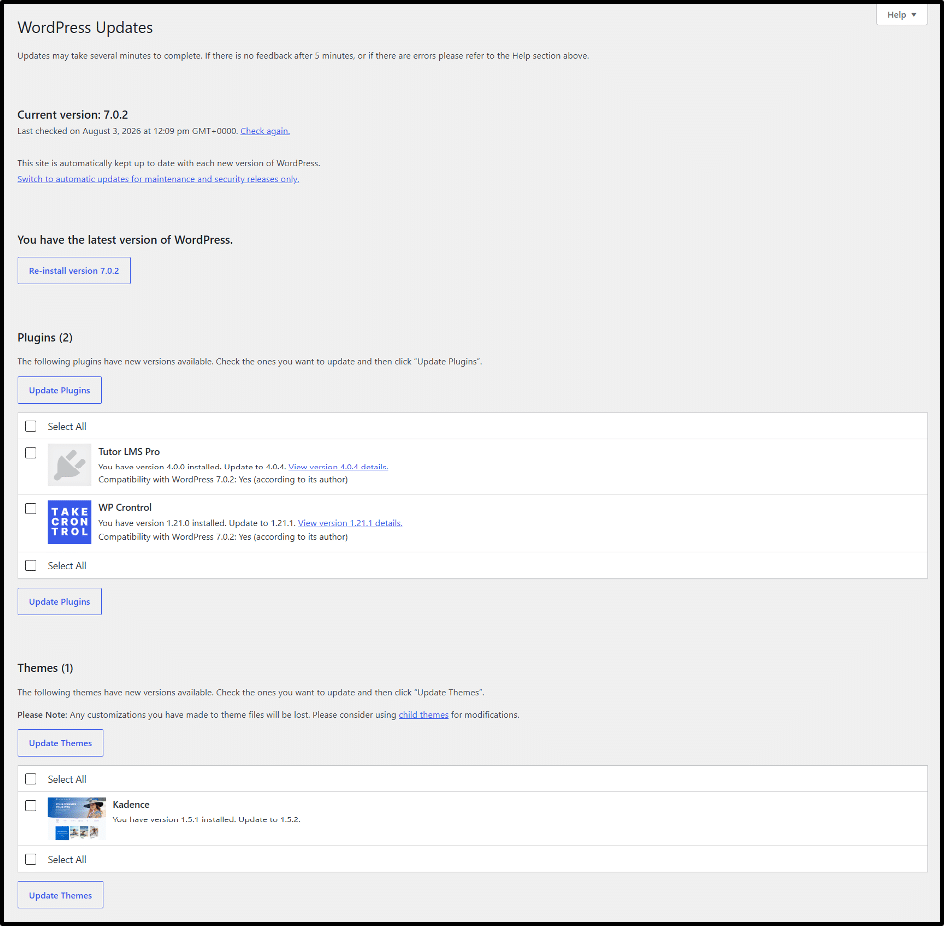Check the Kadence theme checkbox
Viewport: 944px width, 926px height.
tap(31, 806)
